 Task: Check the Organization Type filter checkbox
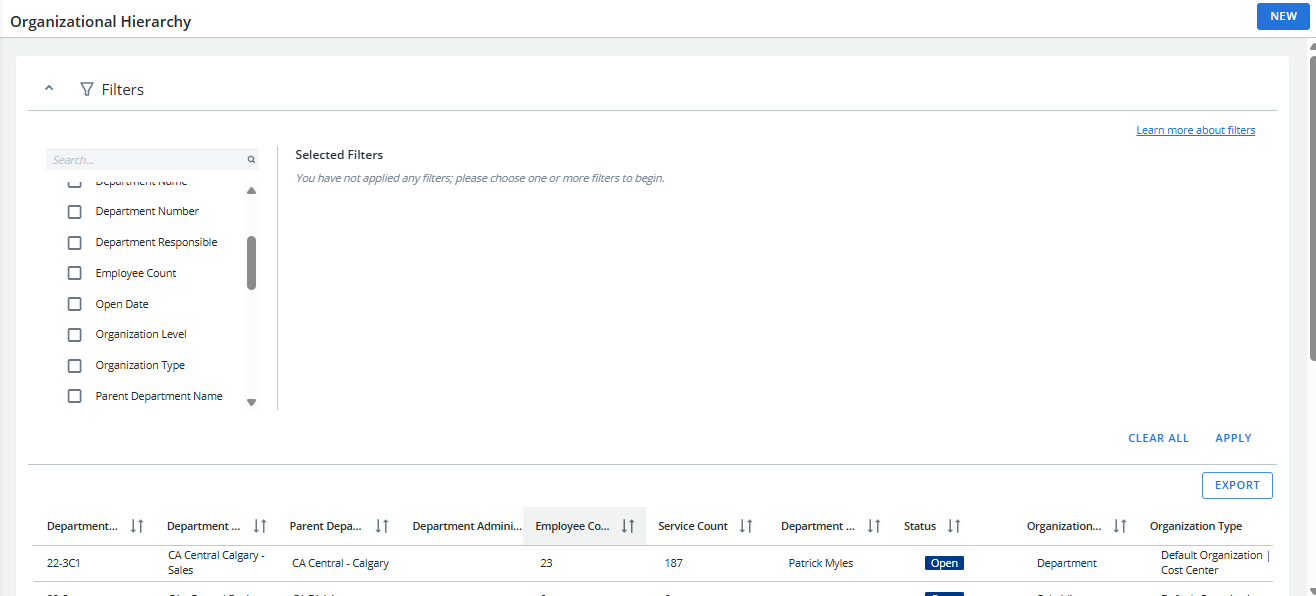74,366
